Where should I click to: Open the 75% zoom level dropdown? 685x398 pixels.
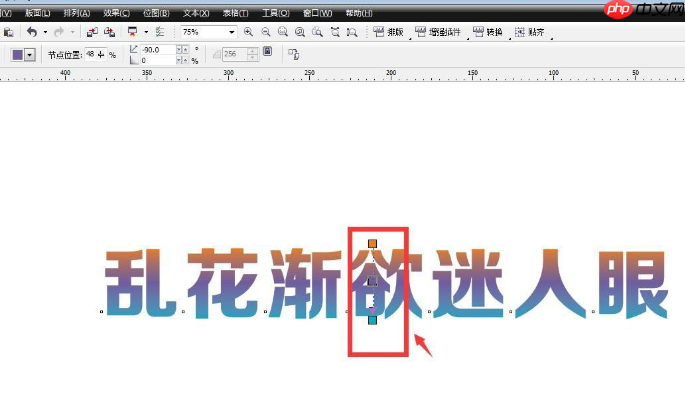(x=232, y=32)
